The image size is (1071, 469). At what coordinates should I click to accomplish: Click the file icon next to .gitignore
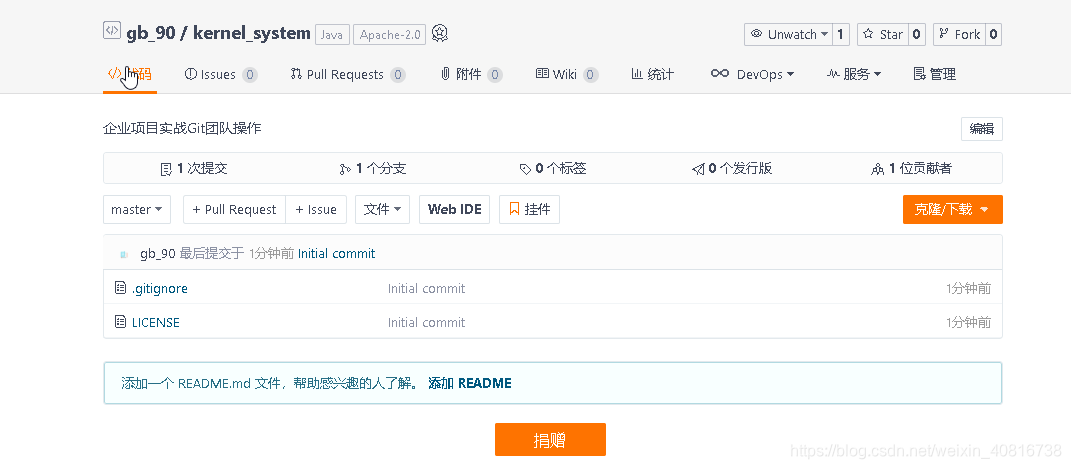pyautogui.click(x=120, y=288)
